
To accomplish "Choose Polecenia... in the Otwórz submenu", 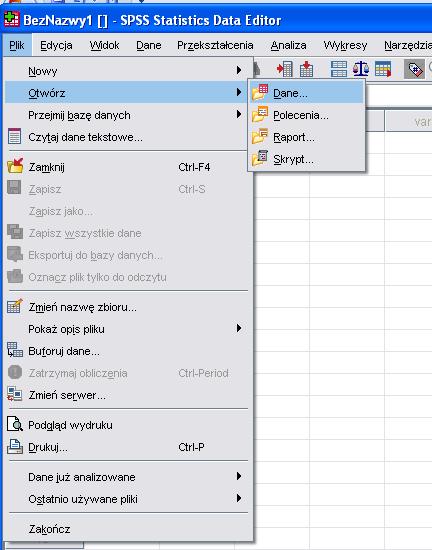I will 306,115.
